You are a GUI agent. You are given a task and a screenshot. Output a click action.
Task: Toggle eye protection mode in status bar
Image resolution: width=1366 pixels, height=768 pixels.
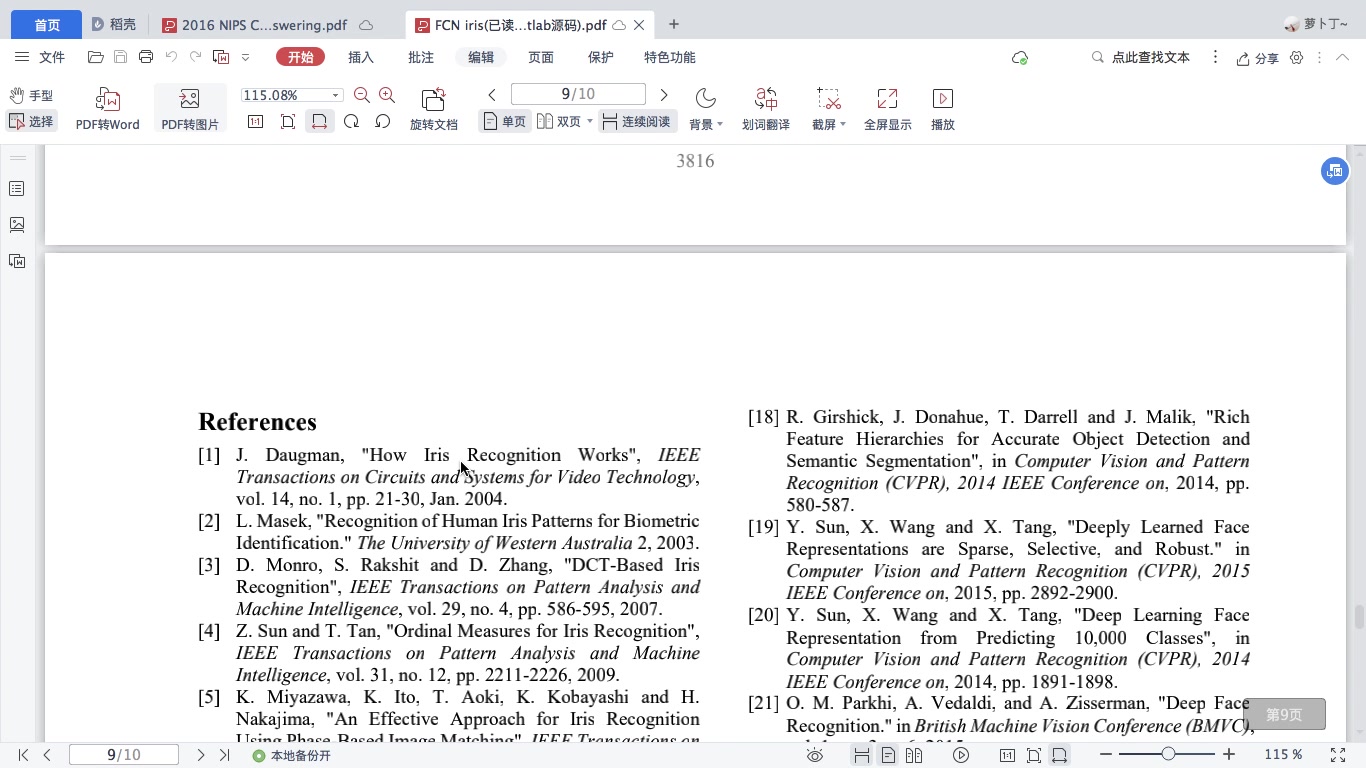(x=815, y=755)
